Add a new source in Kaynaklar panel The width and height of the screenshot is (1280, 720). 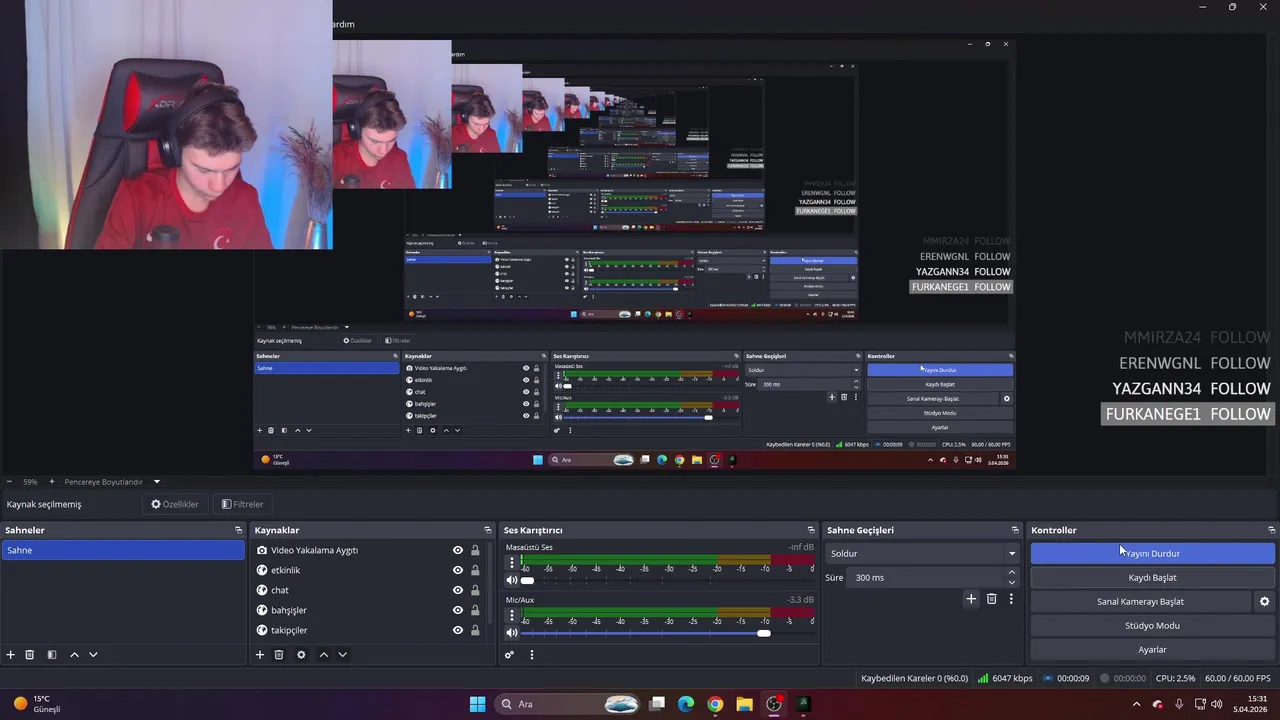pos(260,655)
